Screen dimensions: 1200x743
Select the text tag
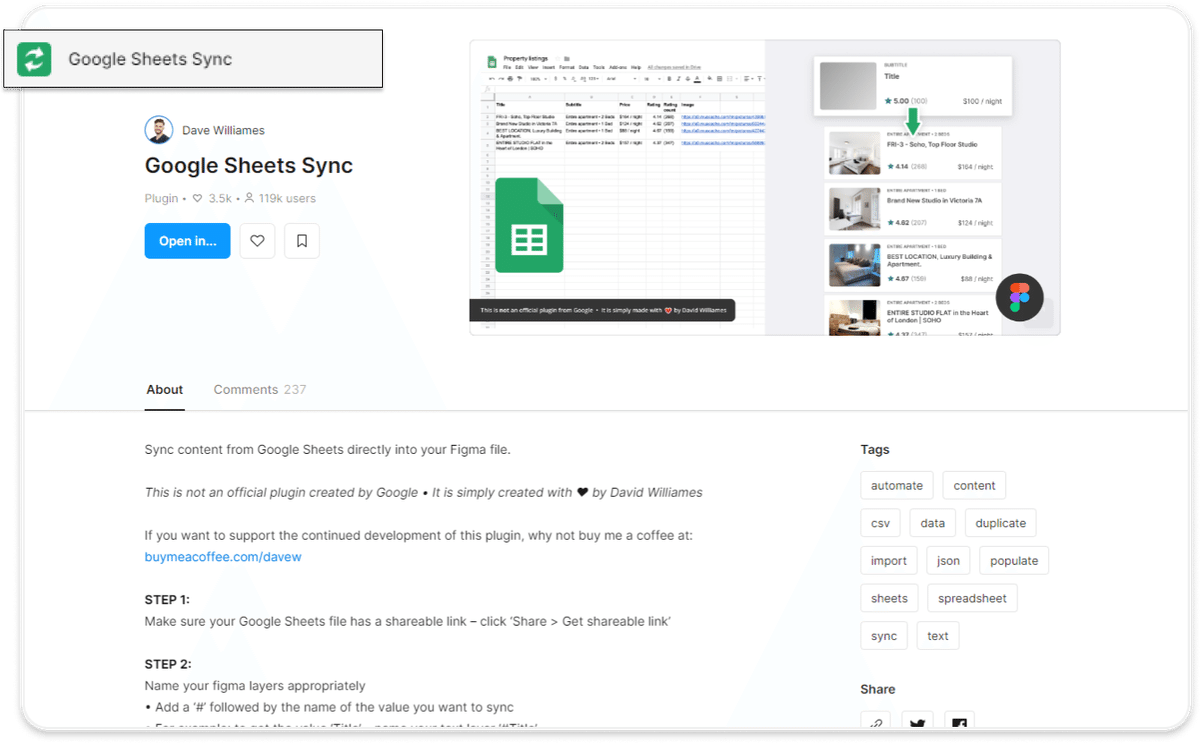tap(938, 636)
